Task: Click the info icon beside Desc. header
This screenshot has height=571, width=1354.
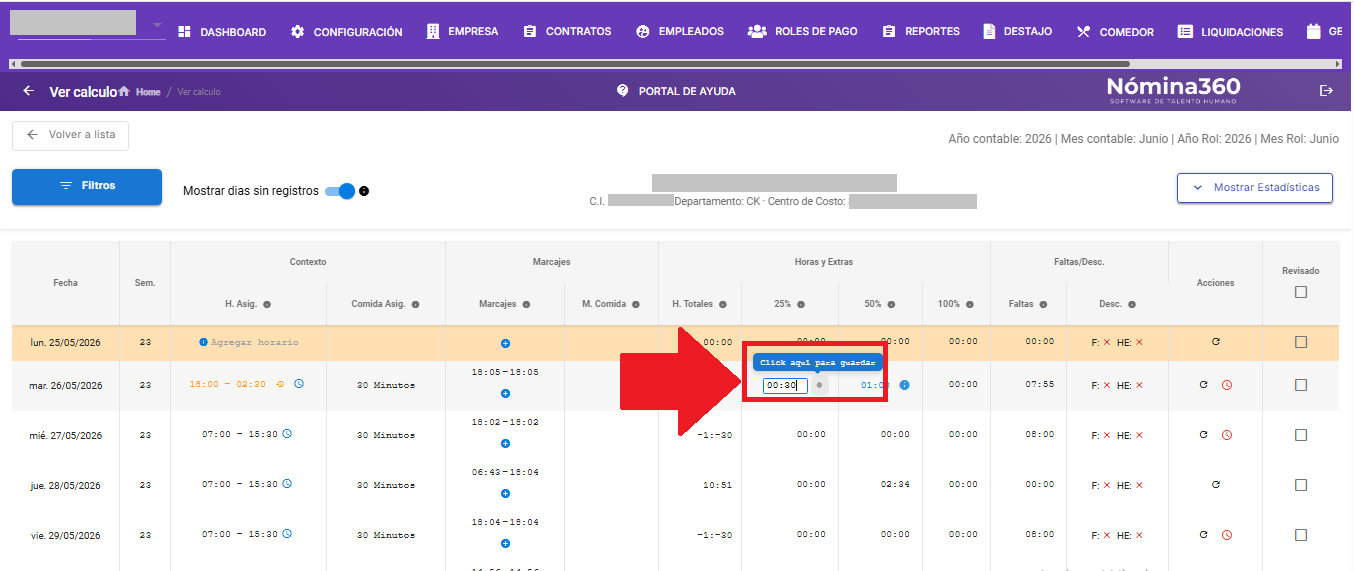Action: coord(1132,304)
